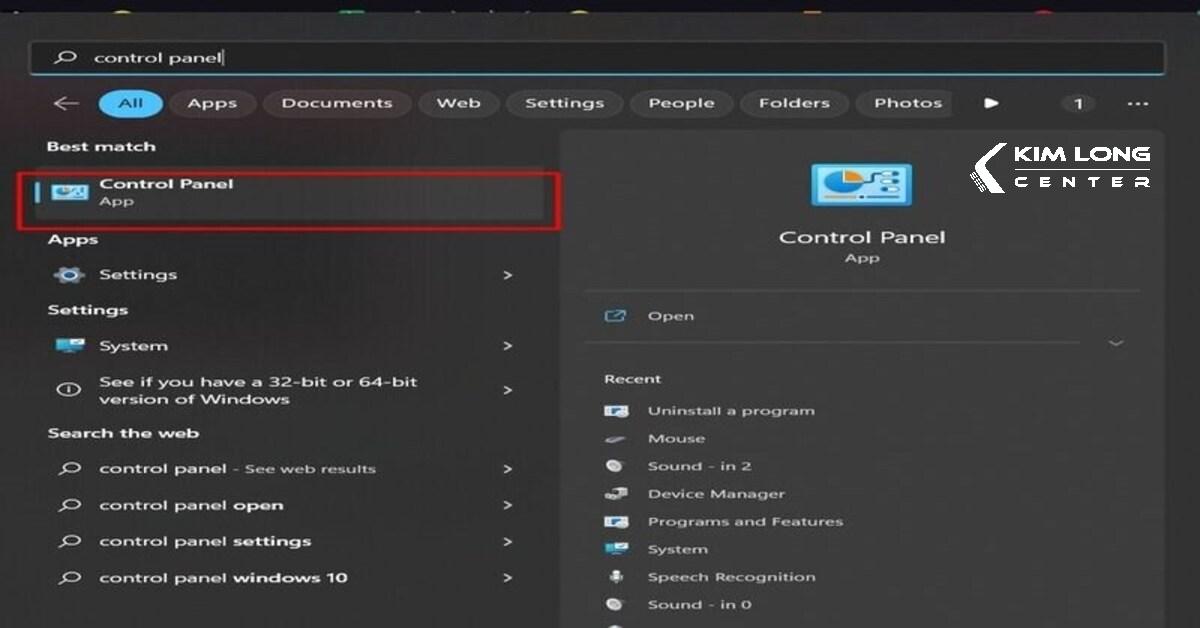Screen dimensions: 1200x628
Task: Click the large Control Panel icon in preview
Action: click(x=861, y=185)
